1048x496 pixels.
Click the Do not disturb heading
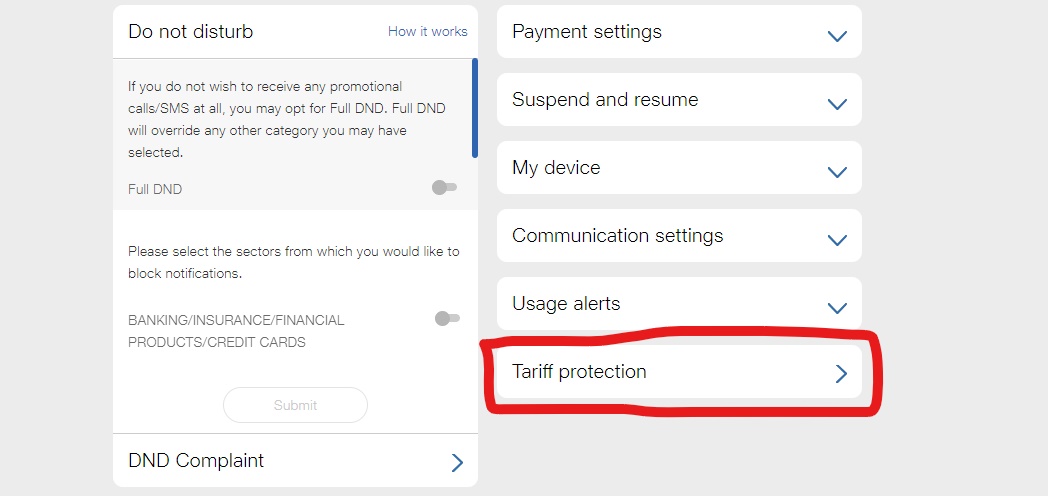pos(191,32)
